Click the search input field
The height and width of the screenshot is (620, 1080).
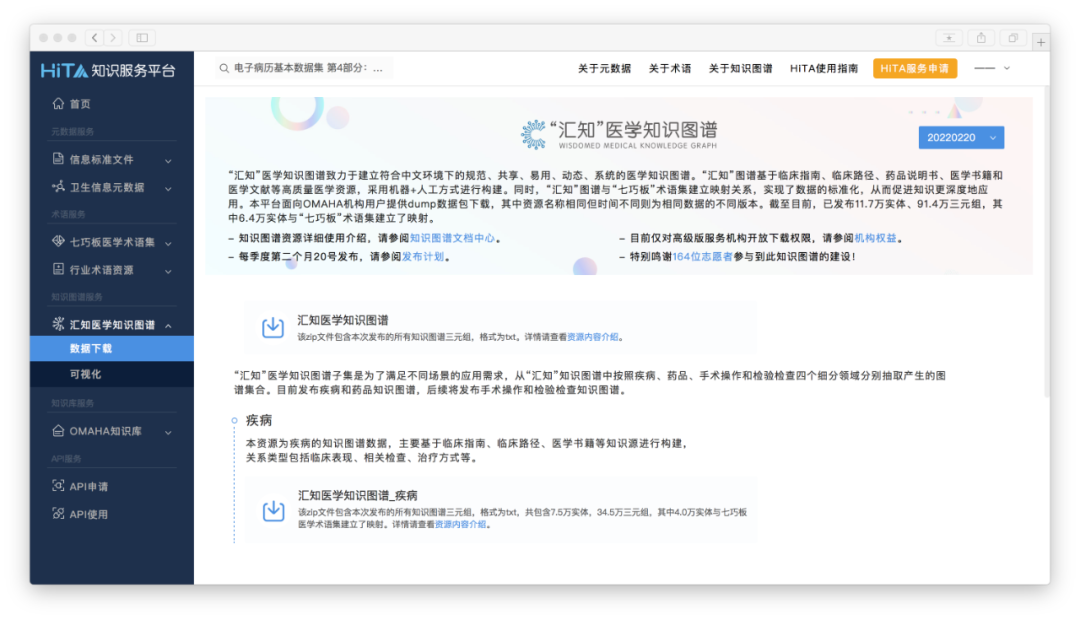click(303, 68)
